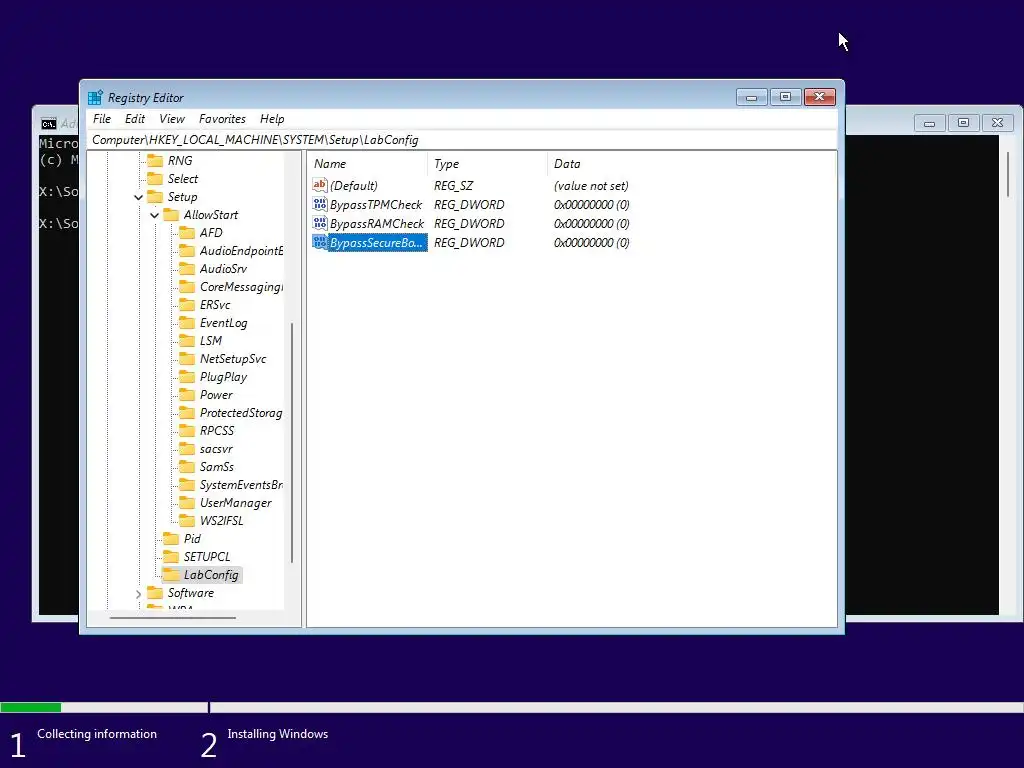This screenshot has height=768, width=1024.
Task: Select the AudioEndpointE key label
Action: (241, 251)
